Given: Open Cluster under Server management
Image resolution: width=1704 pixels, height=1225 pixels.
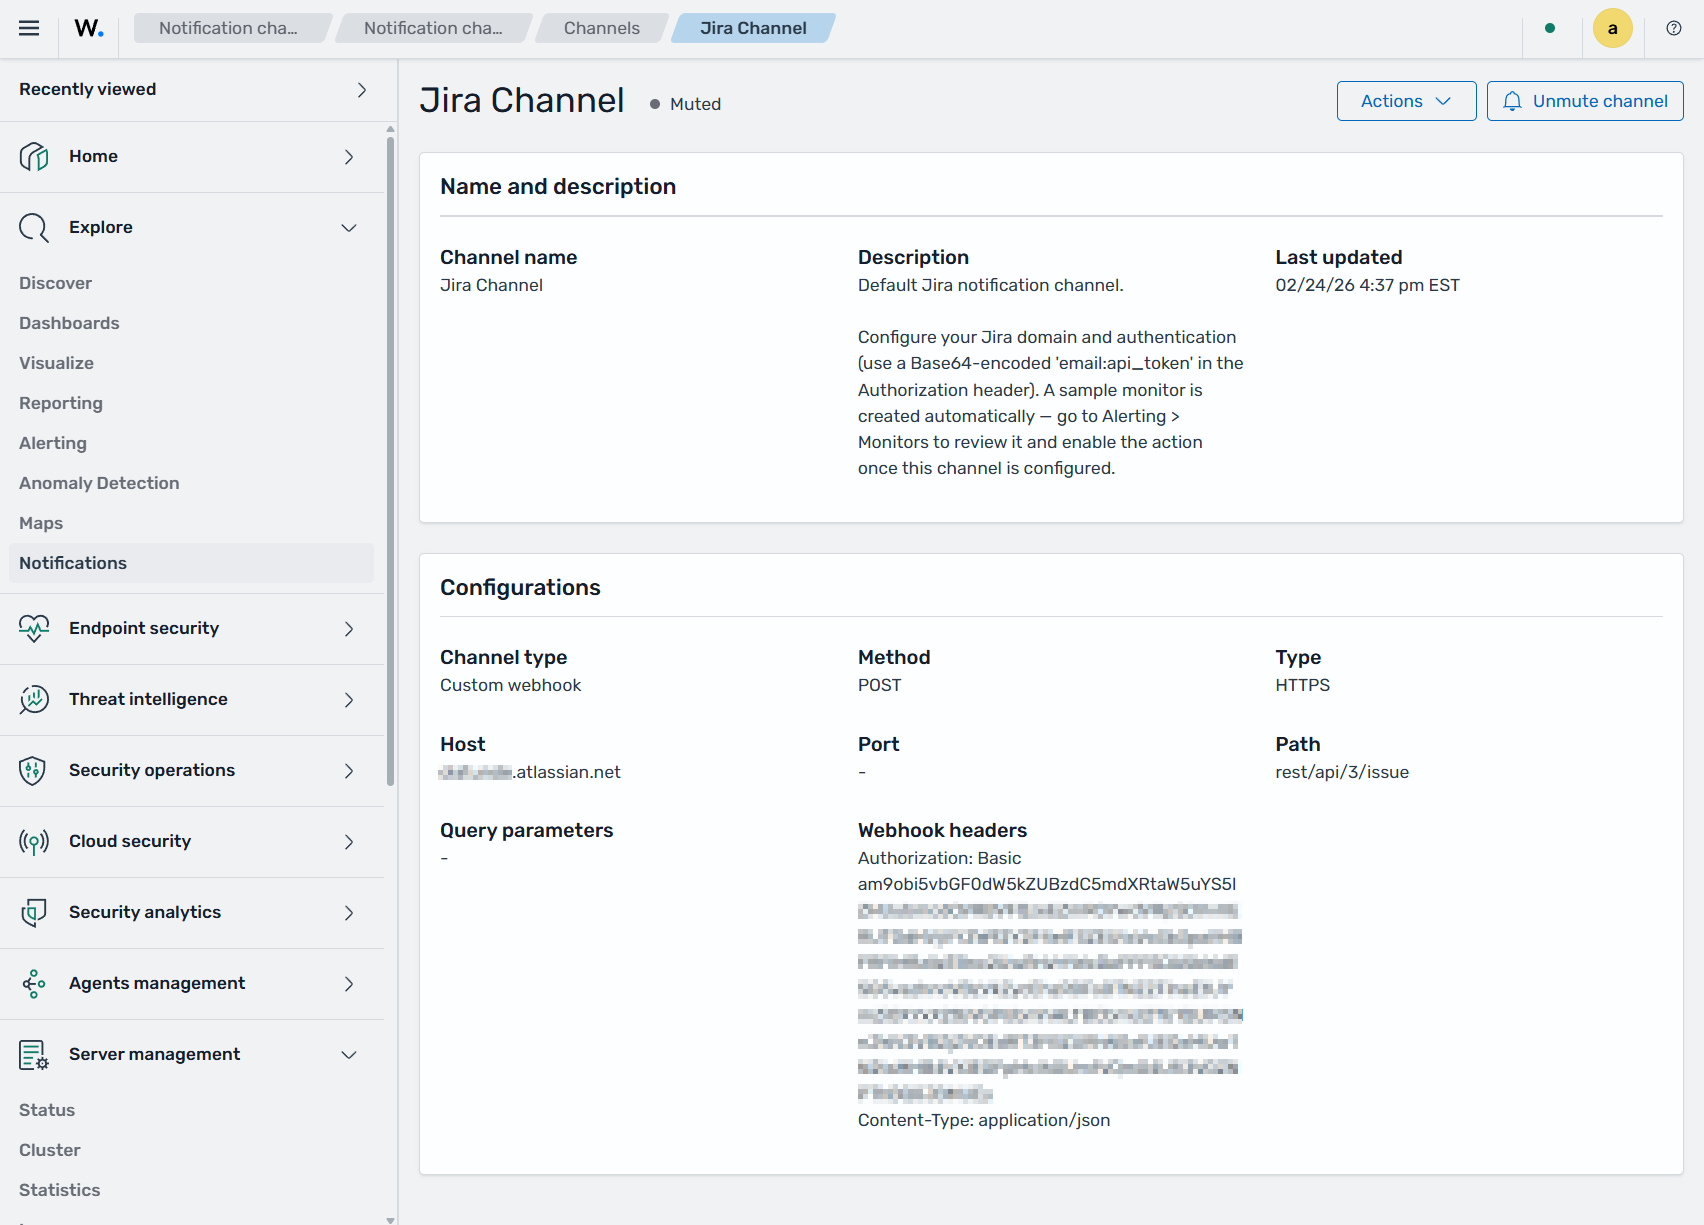Looking at the screenshot, I should pos(50,1150).
